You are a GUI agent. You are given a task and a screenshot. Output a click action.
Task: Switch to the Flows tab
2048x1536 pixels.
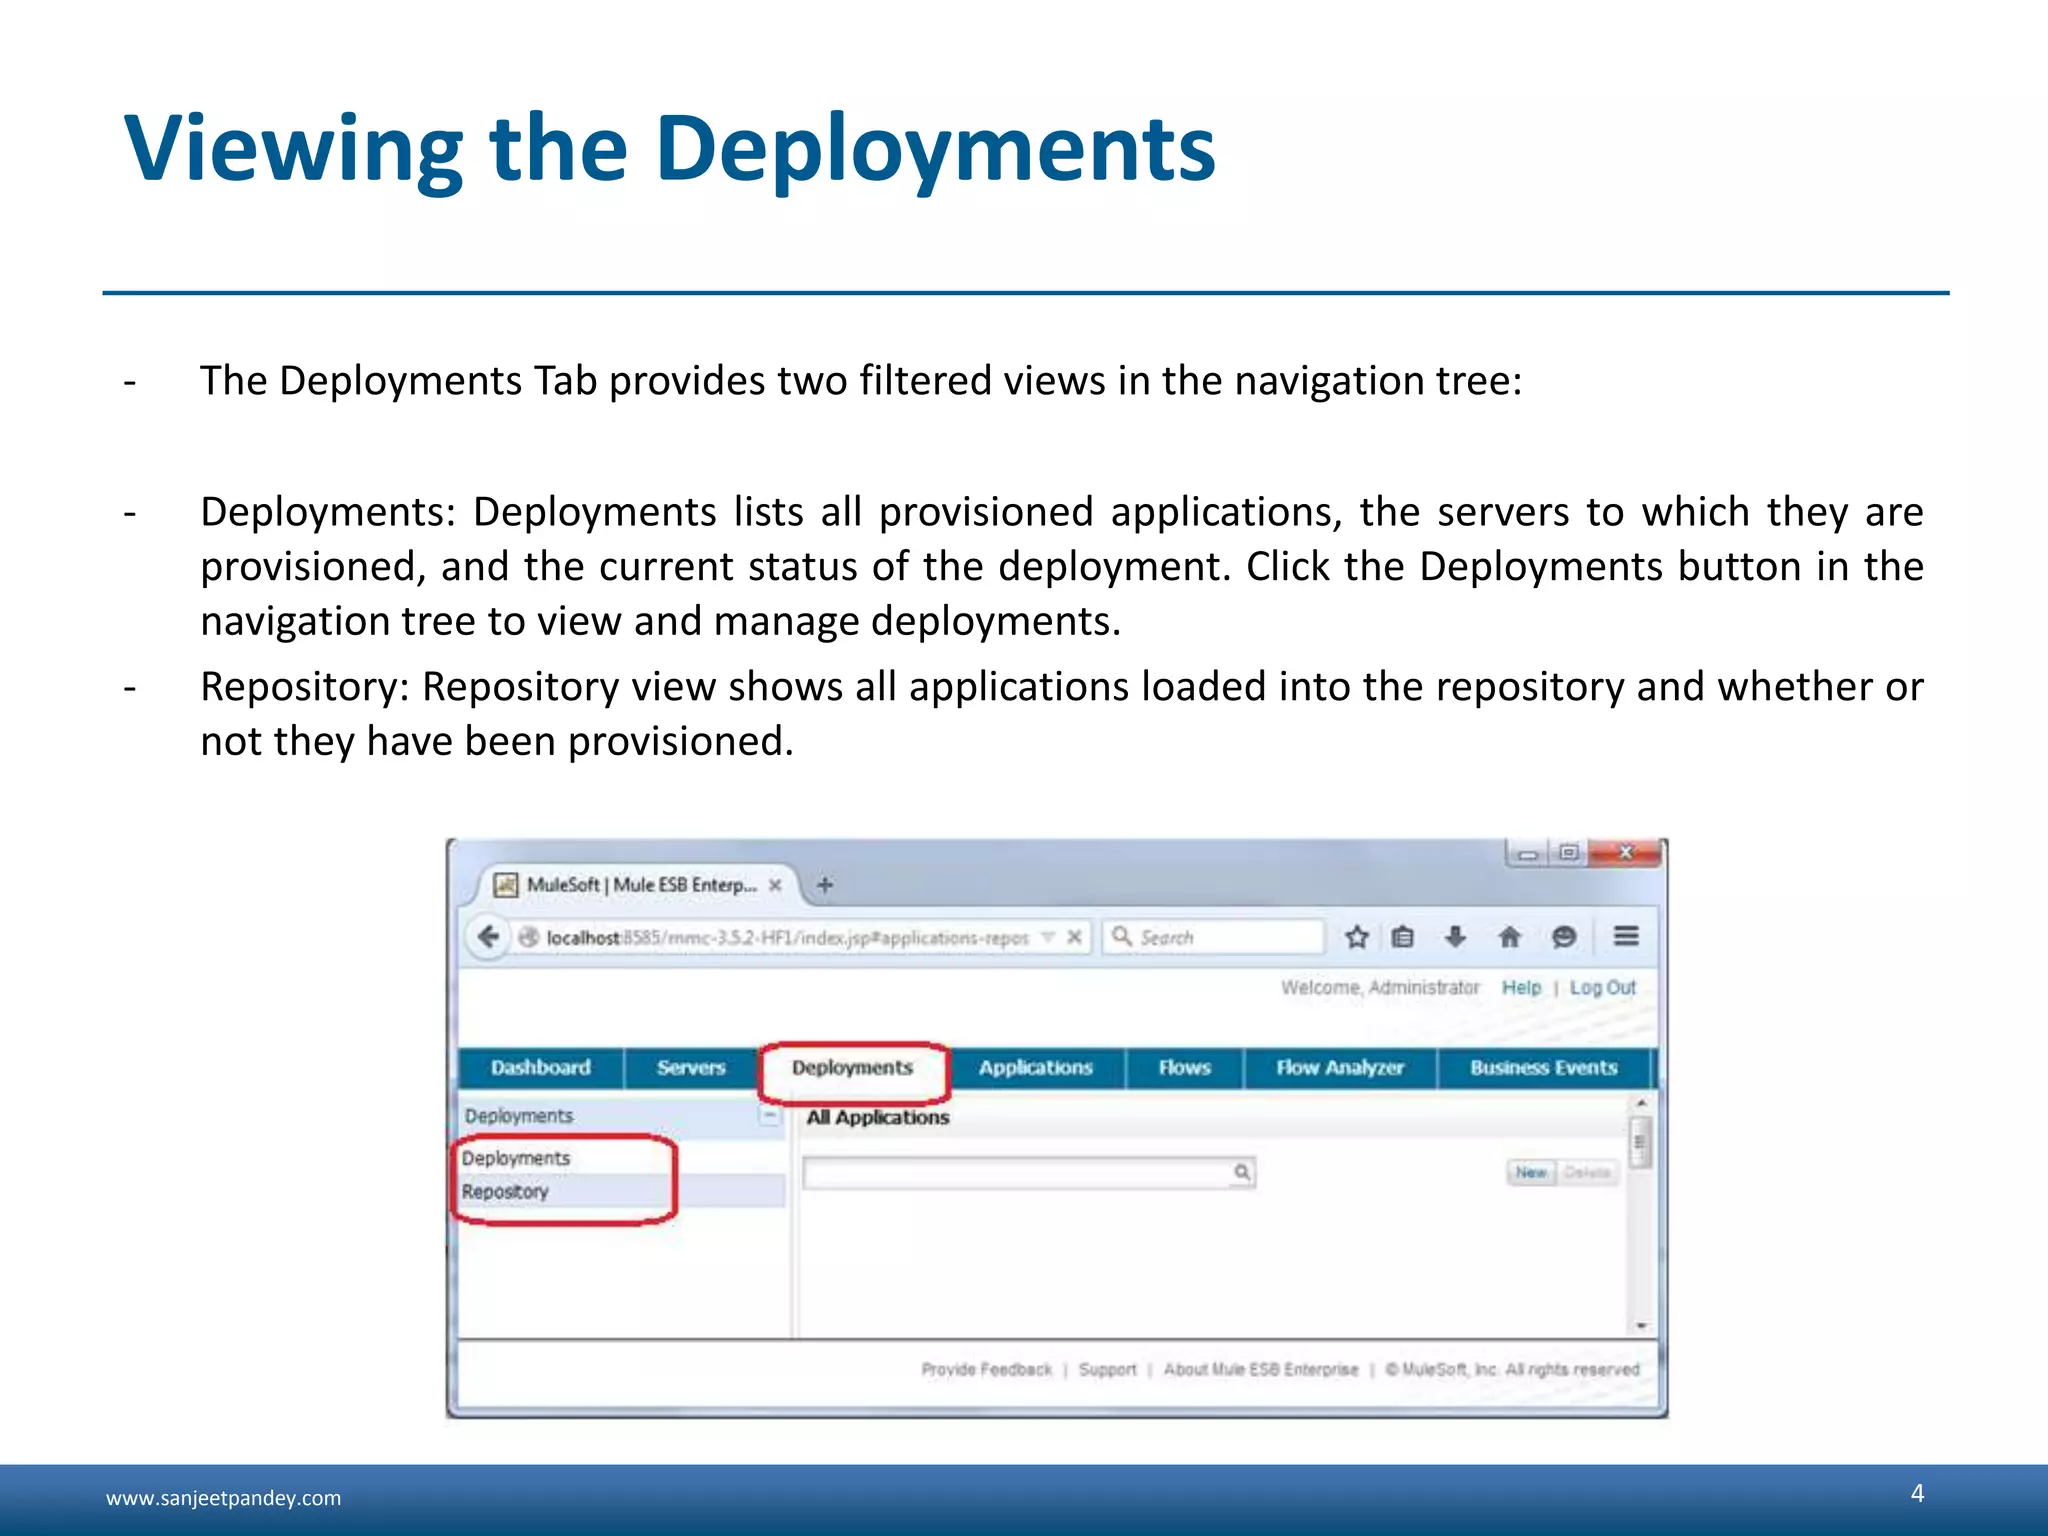coord(1185,1068)
